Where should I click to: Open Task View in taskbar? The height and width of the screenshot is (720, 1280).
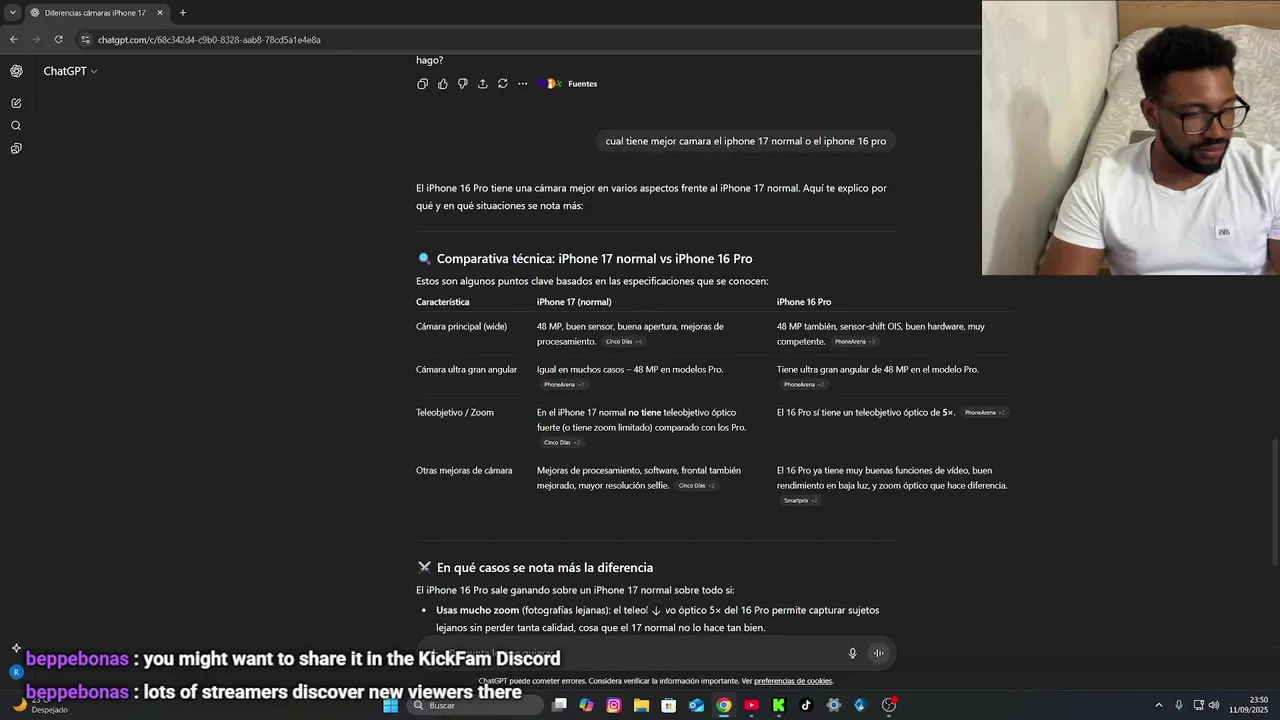pyautogui.click(x=559, y=705)
